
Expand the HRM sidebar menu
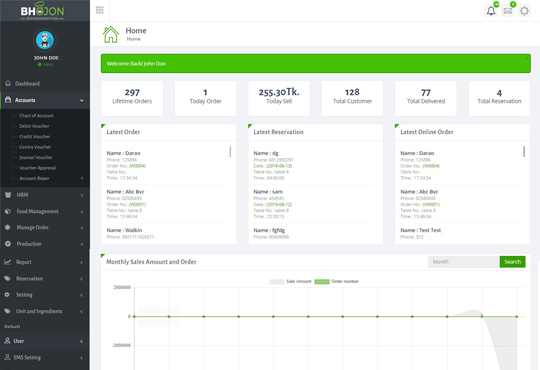(45, 195)
